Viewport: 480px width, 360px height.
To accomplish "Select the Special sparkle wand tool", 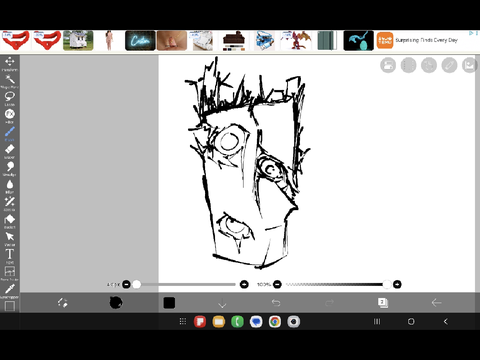I will [x=10, y=203].
